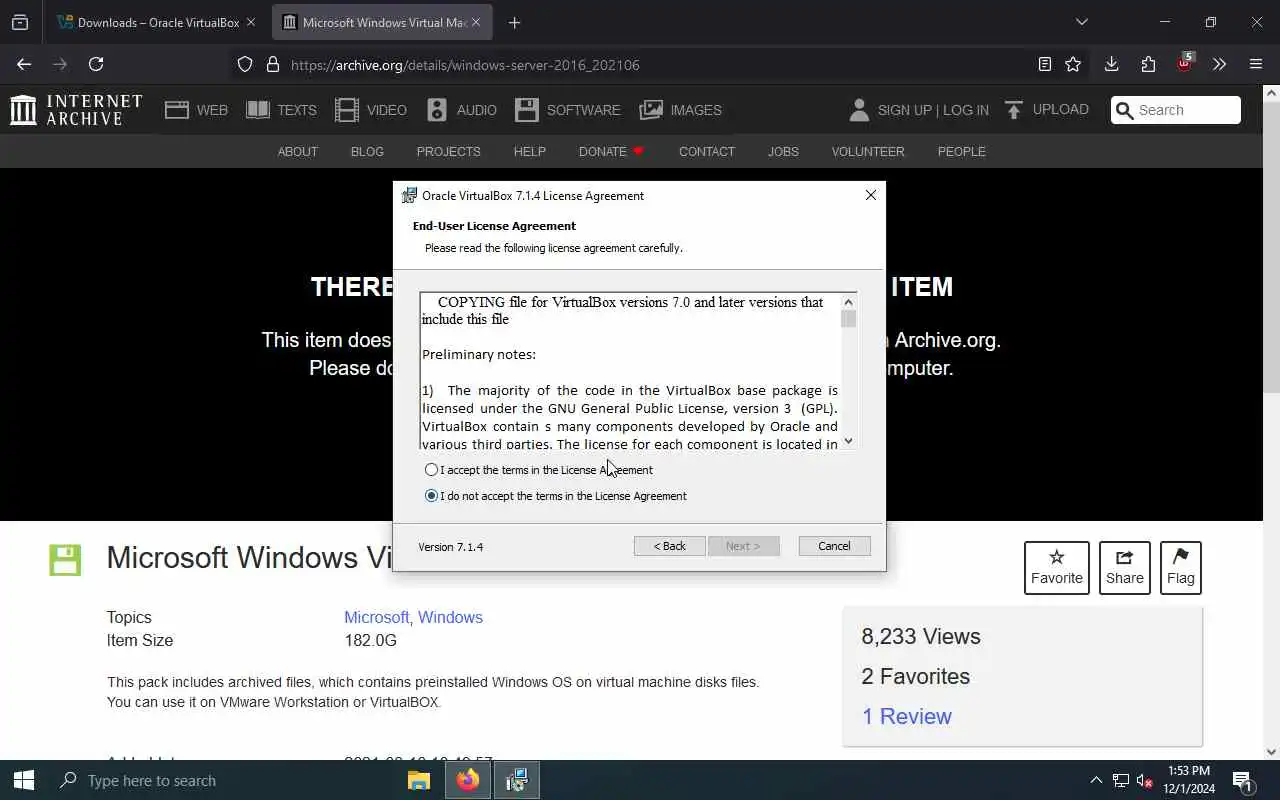Go back to previous page
The height and width of the screenshot is (800, 1280).
pos(24,64)
